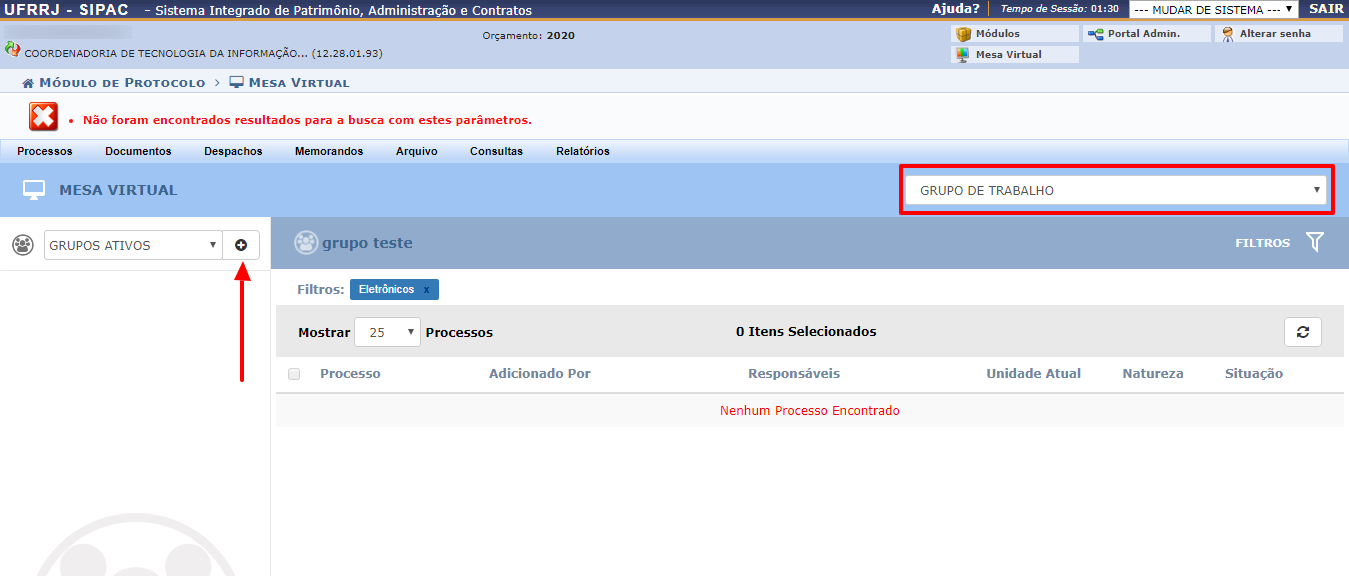Click the SAIR logout link
Screen dimensions: 1349x576
tap(1326, 9)
